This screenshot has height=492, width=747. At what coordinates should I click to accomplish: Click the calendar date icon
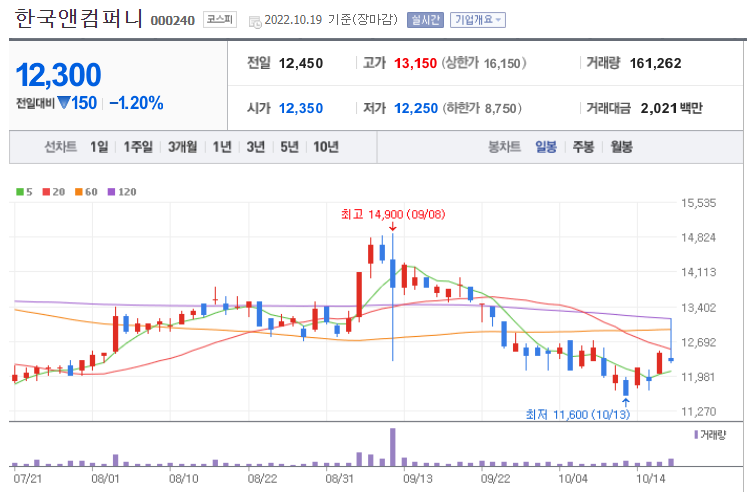click(255, 21)
